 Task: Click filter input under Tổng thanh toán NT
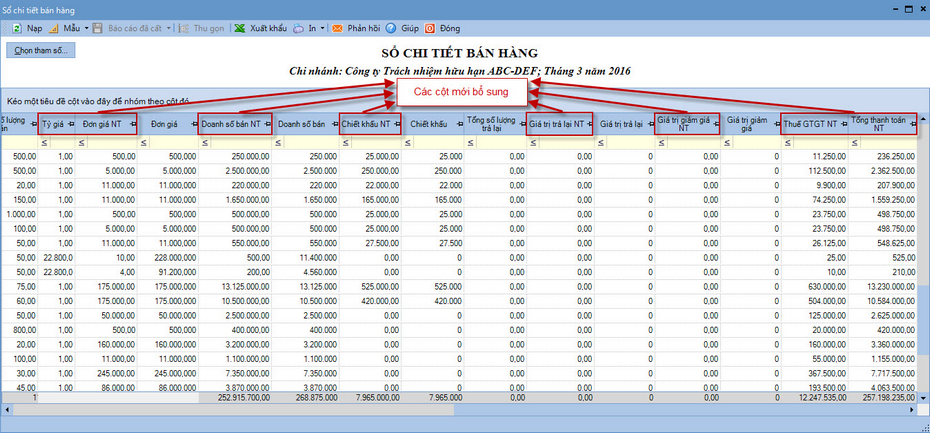pos(890,142)
